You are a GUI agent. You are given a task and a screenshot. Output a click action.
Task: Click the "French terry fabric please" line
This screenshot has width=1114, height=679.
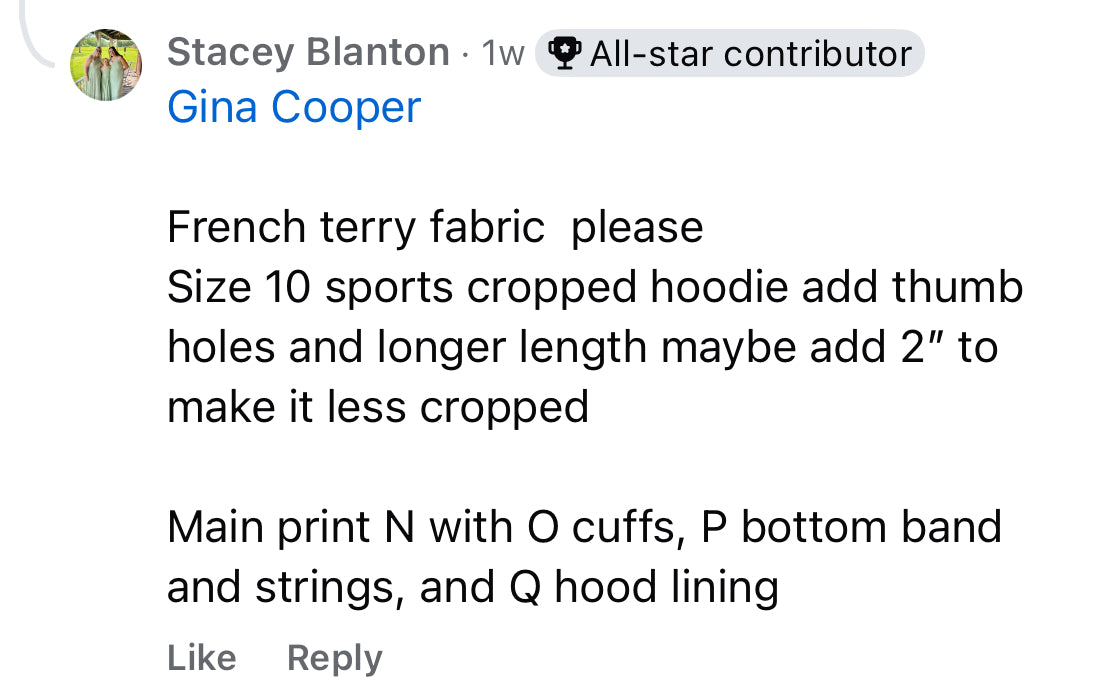click(x=435, y=227)
